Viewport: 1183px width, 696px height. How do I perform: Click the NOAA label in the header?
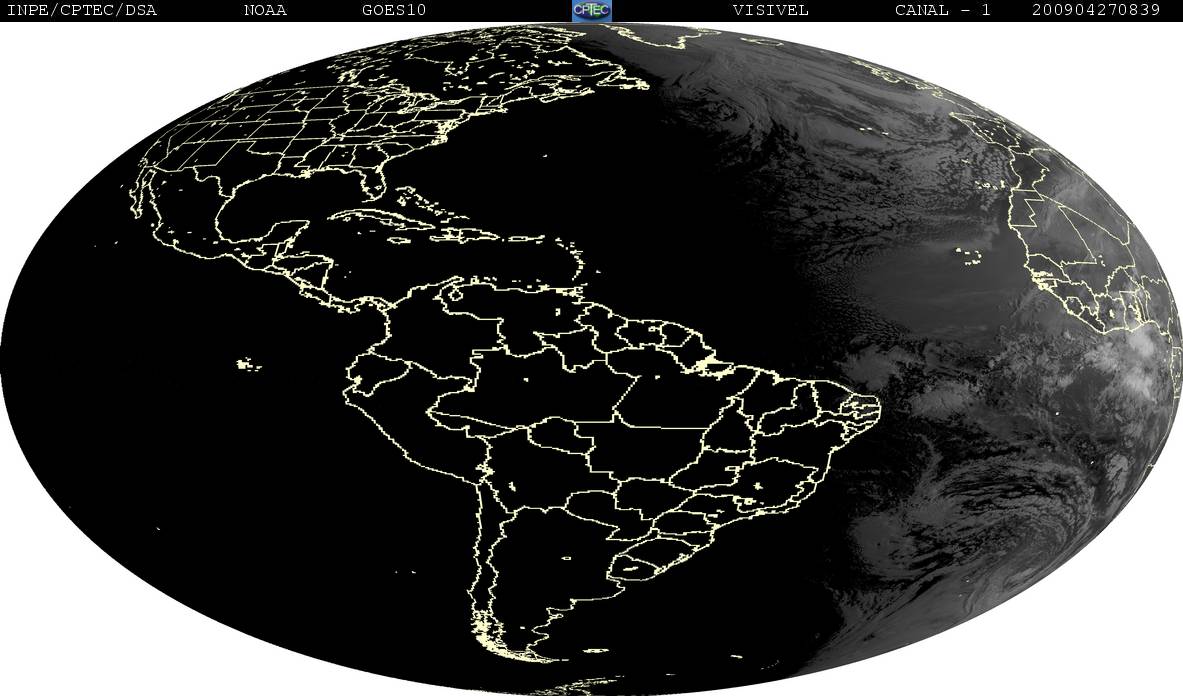click(x=266, y=11)
